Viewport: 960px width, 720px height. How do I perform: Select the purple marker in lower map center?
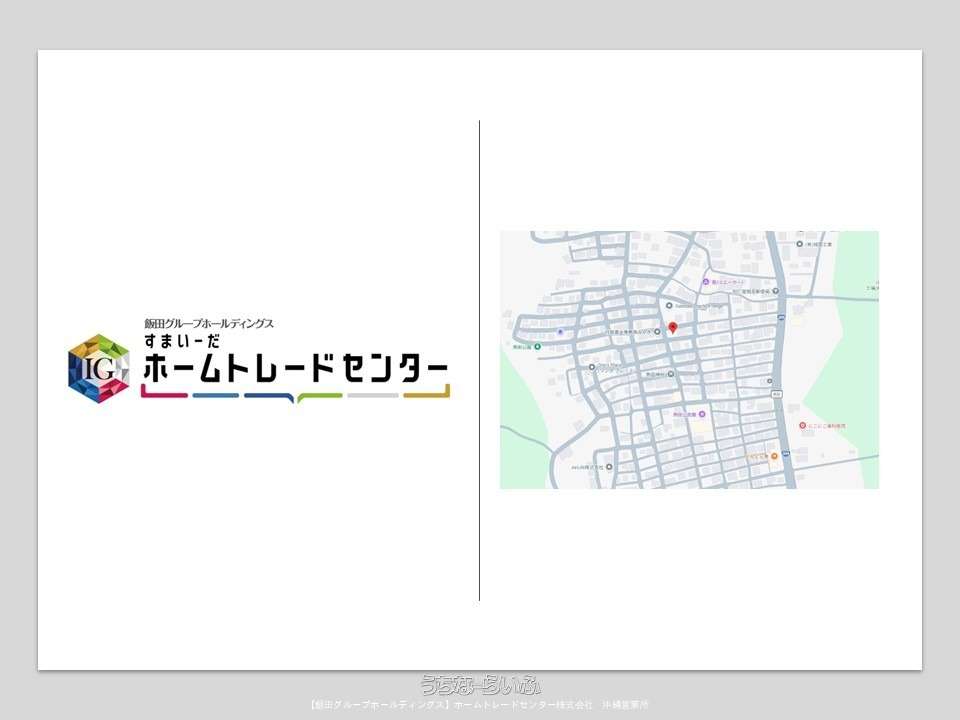point(703,412)
